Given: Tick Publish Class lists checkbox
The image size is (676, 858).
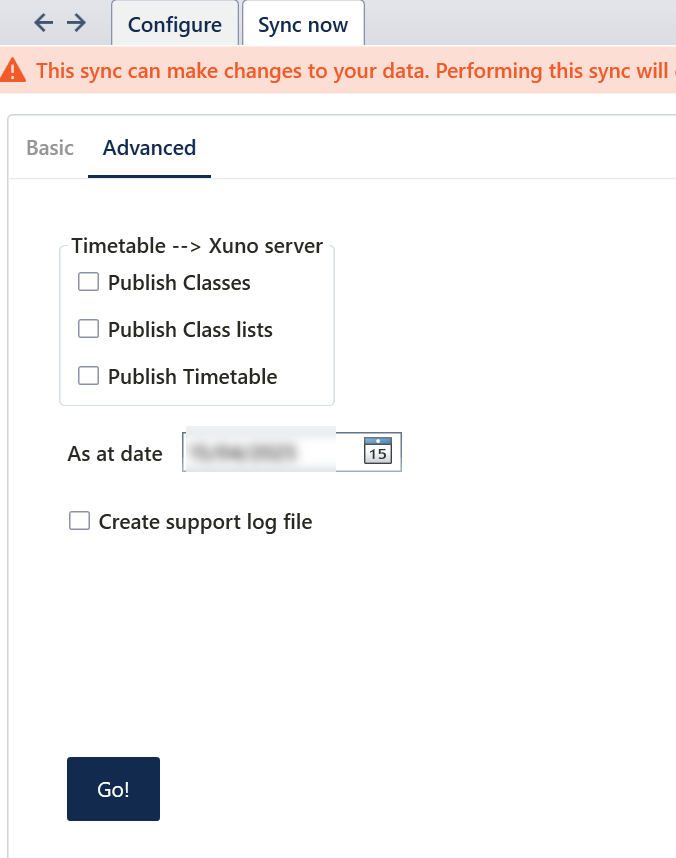Looking at the screenshot, I should [88, 329].
